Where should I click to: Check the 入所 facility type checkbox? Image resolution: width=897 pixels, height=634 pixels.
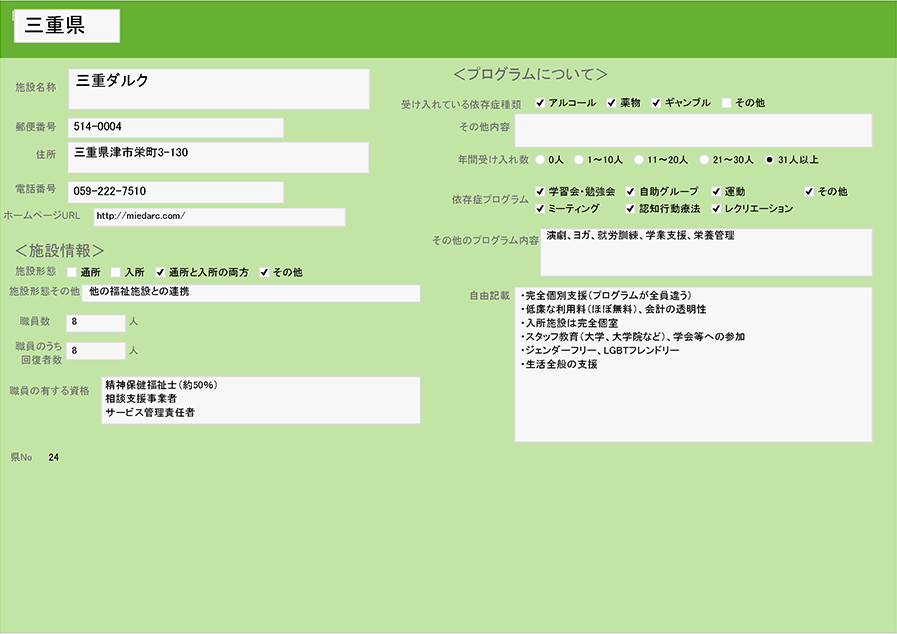116,272
